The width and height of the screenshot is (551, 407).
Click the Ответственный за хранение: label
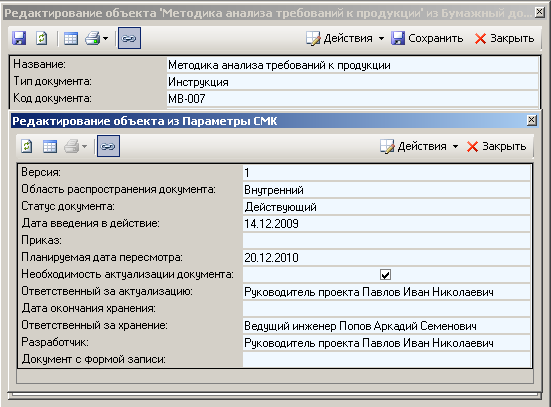point(95,325)
